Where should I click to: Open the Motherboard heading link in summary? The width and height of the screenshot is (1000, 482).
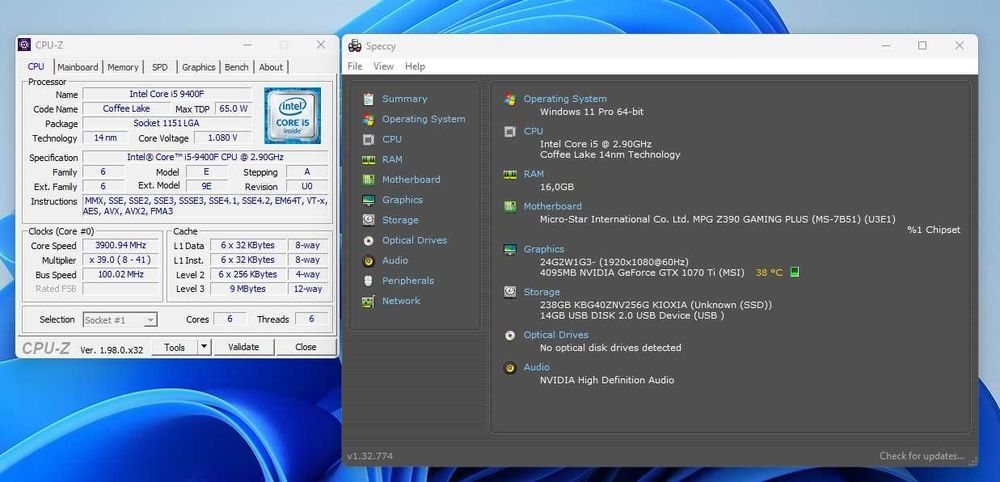point(552,207)
